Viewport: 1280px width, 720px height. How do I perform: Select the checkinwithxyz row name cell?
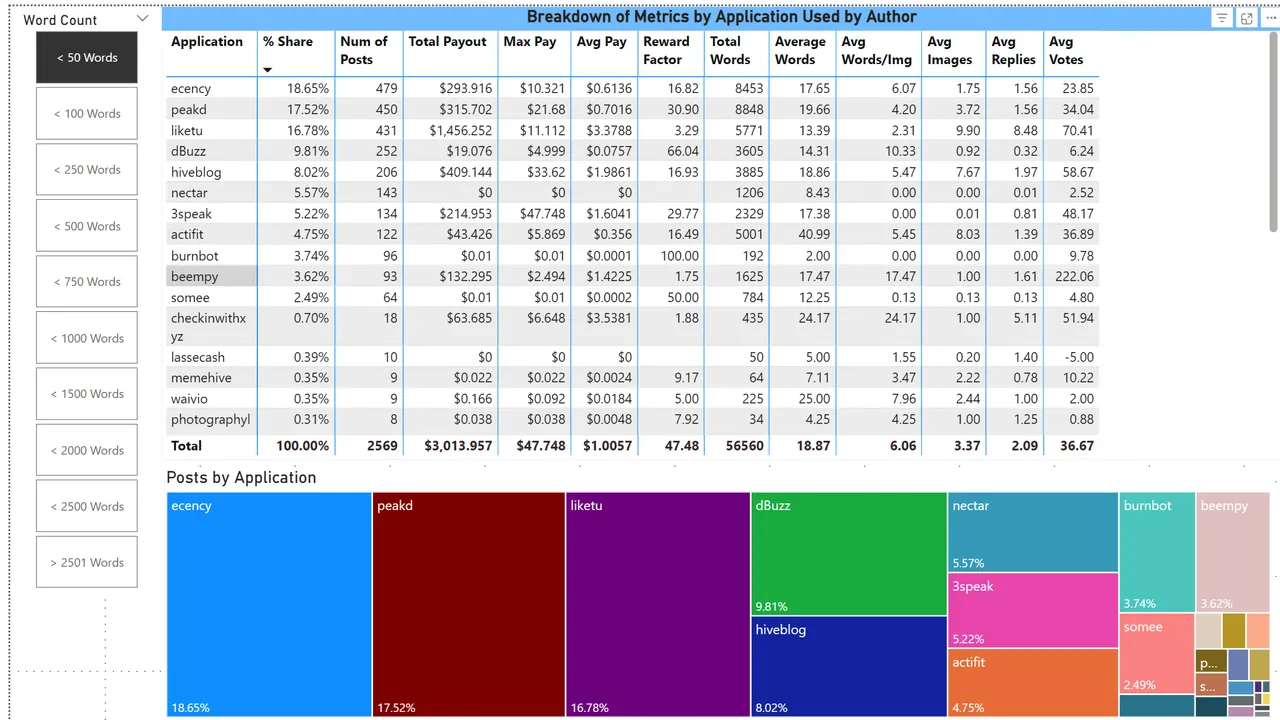point(211,327)
